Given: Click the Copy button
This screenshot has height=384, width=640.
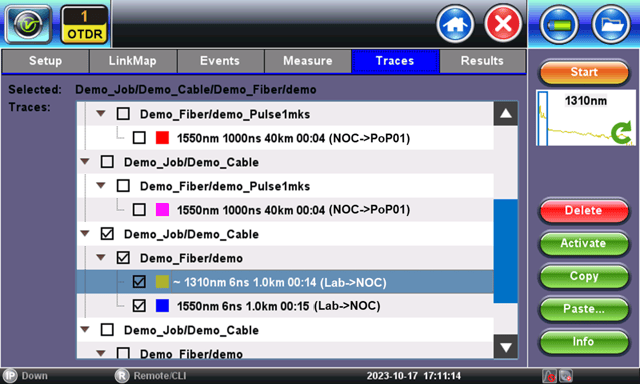Looking at the screenshot, I should click(584, 276).
